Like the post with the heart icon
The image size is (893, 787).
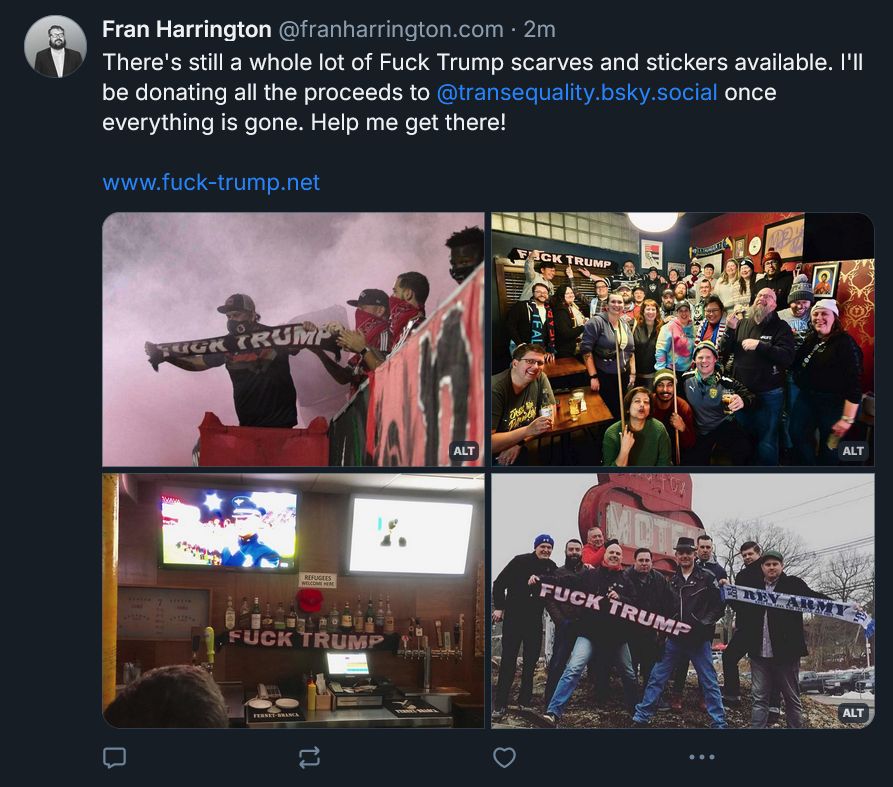(504, 757)
